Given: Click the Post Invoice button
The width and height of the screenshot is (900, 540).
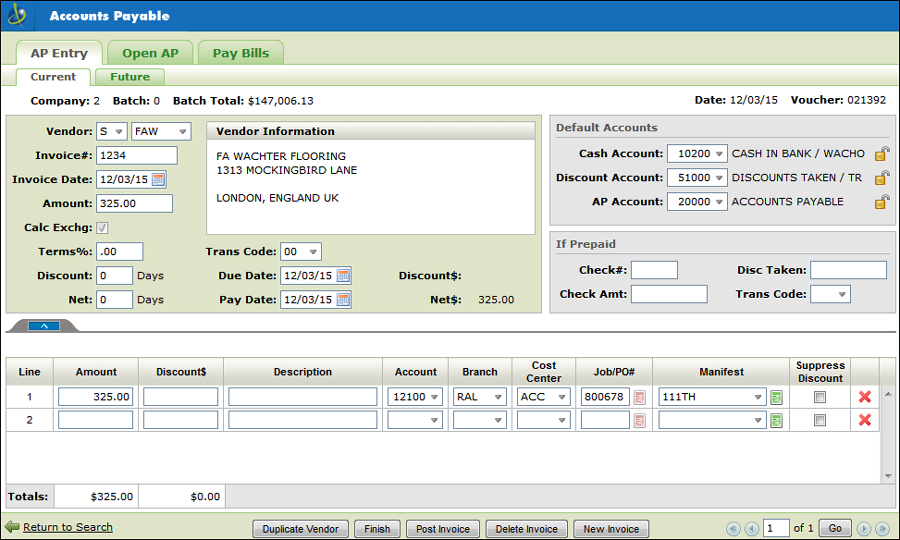Looking at the screenshot, I should 442,529.
